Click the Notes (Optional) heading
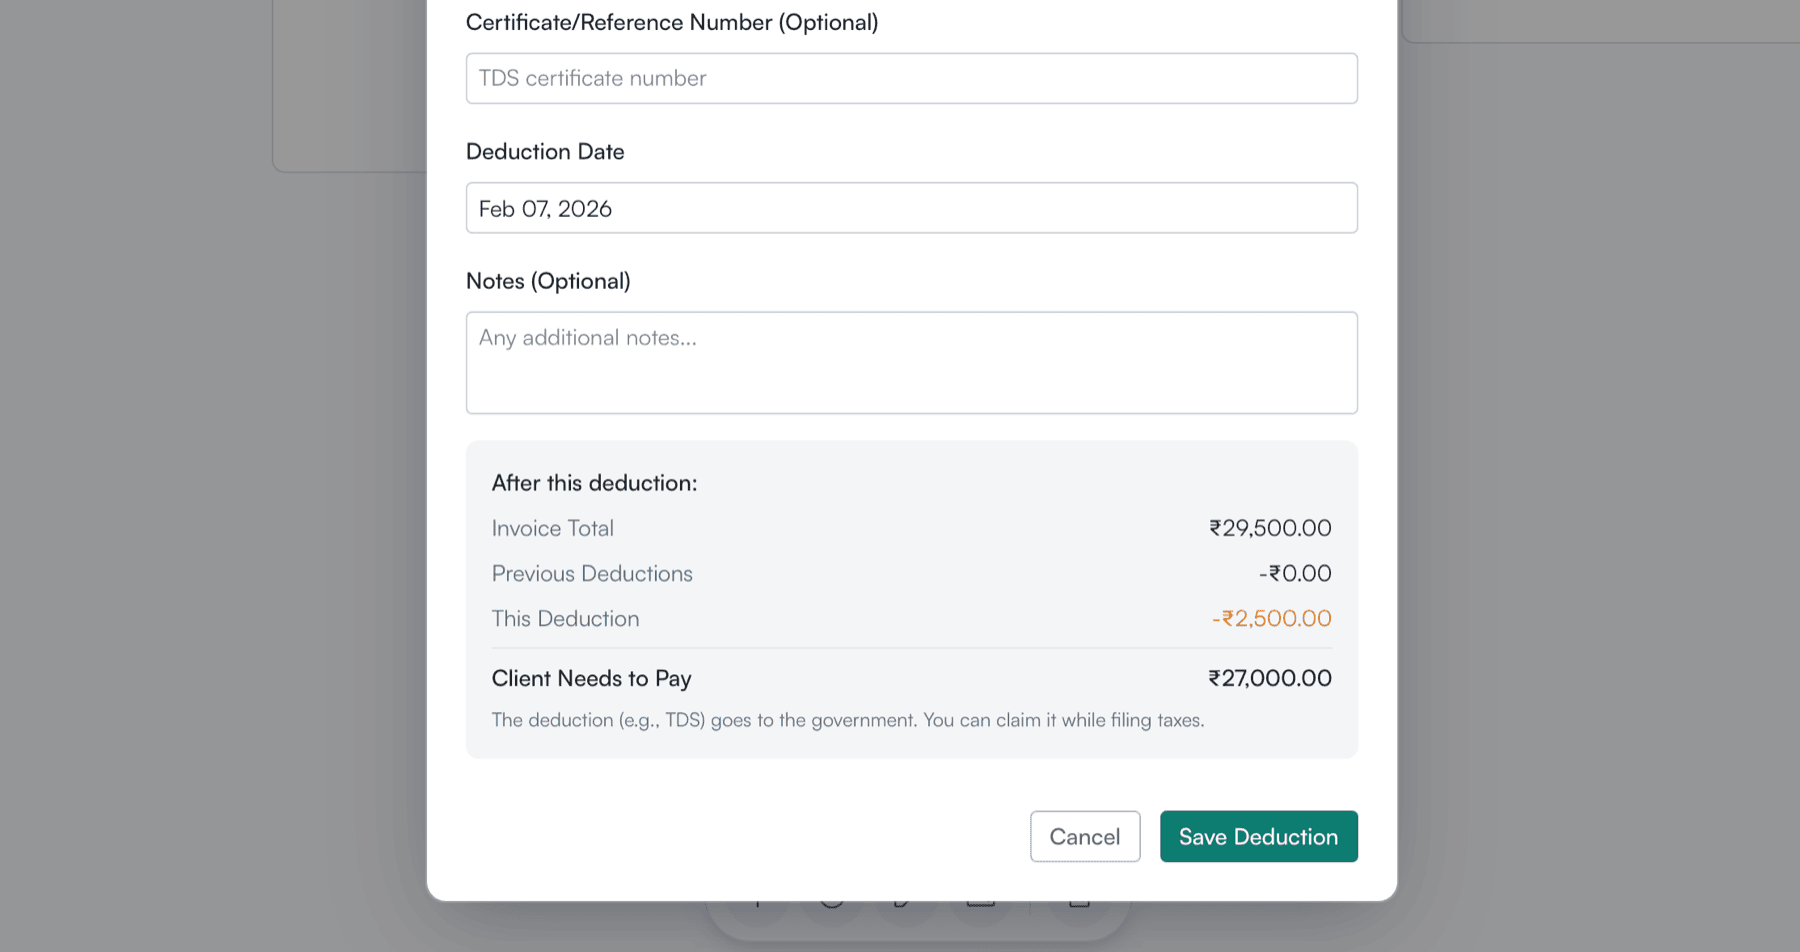 point(548,281)
